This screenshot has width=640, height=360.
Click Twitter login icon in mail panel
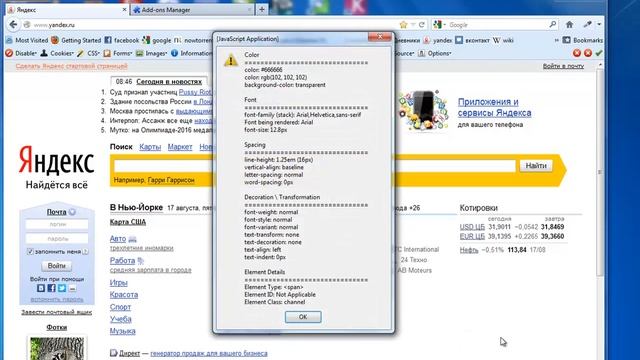pos(62,288)
